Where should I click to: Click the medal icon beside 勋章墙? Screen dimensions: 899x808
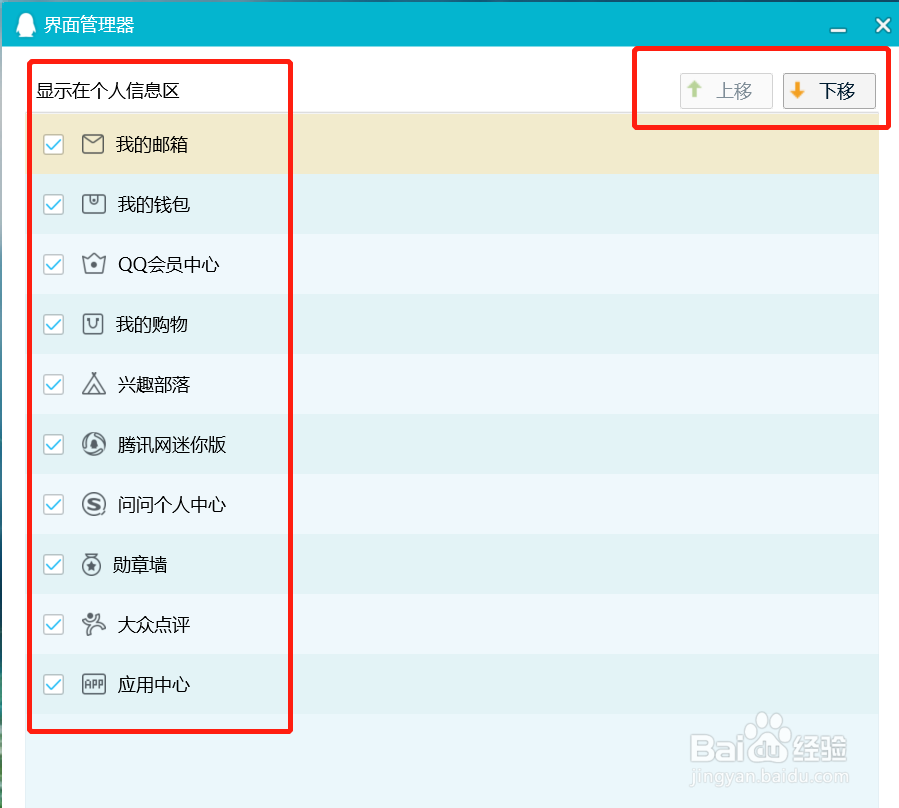[x=91, y=564]
